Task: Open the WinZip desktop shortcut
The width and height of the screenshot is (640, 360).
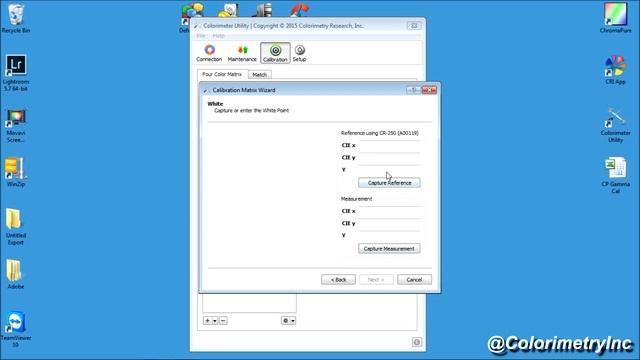Action: [16, 172]
